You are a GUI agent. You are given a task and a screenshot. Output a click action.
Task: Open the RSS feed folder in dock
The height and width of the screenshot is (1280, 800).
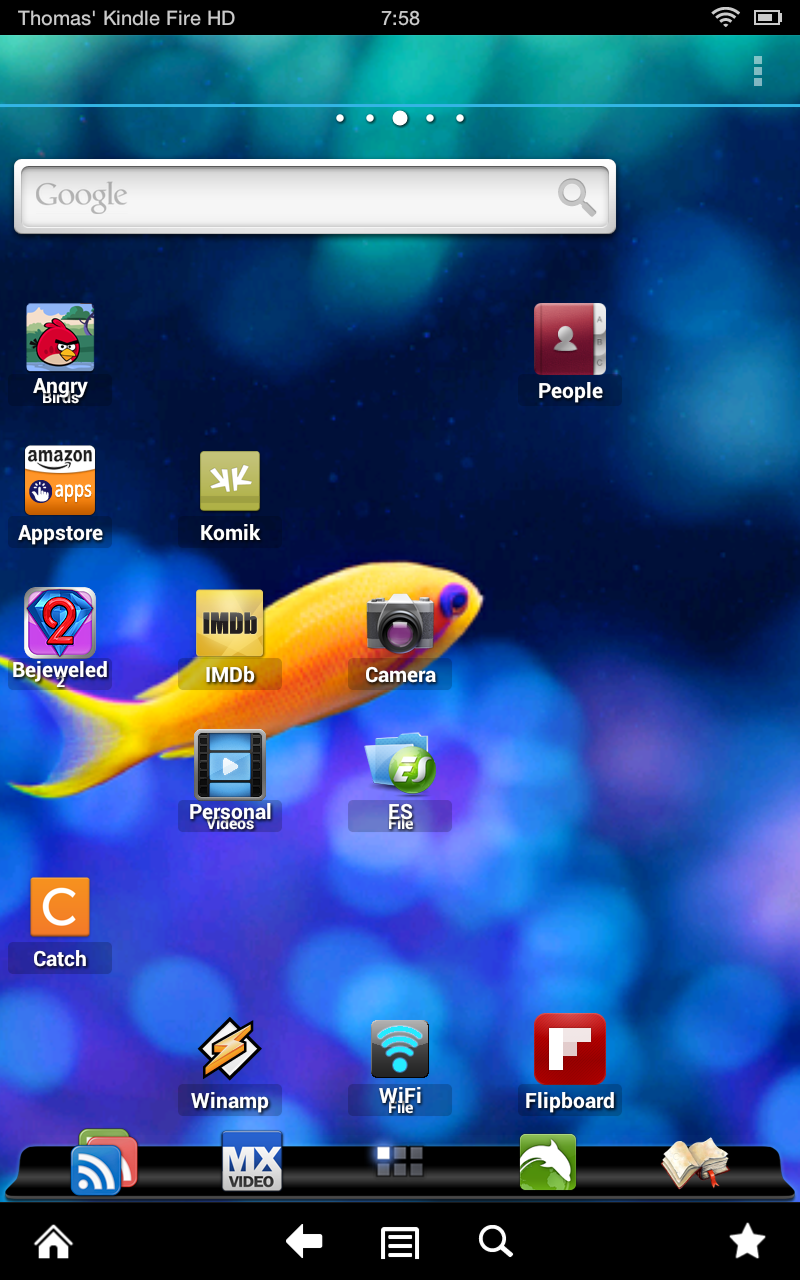click(104, 1162)
